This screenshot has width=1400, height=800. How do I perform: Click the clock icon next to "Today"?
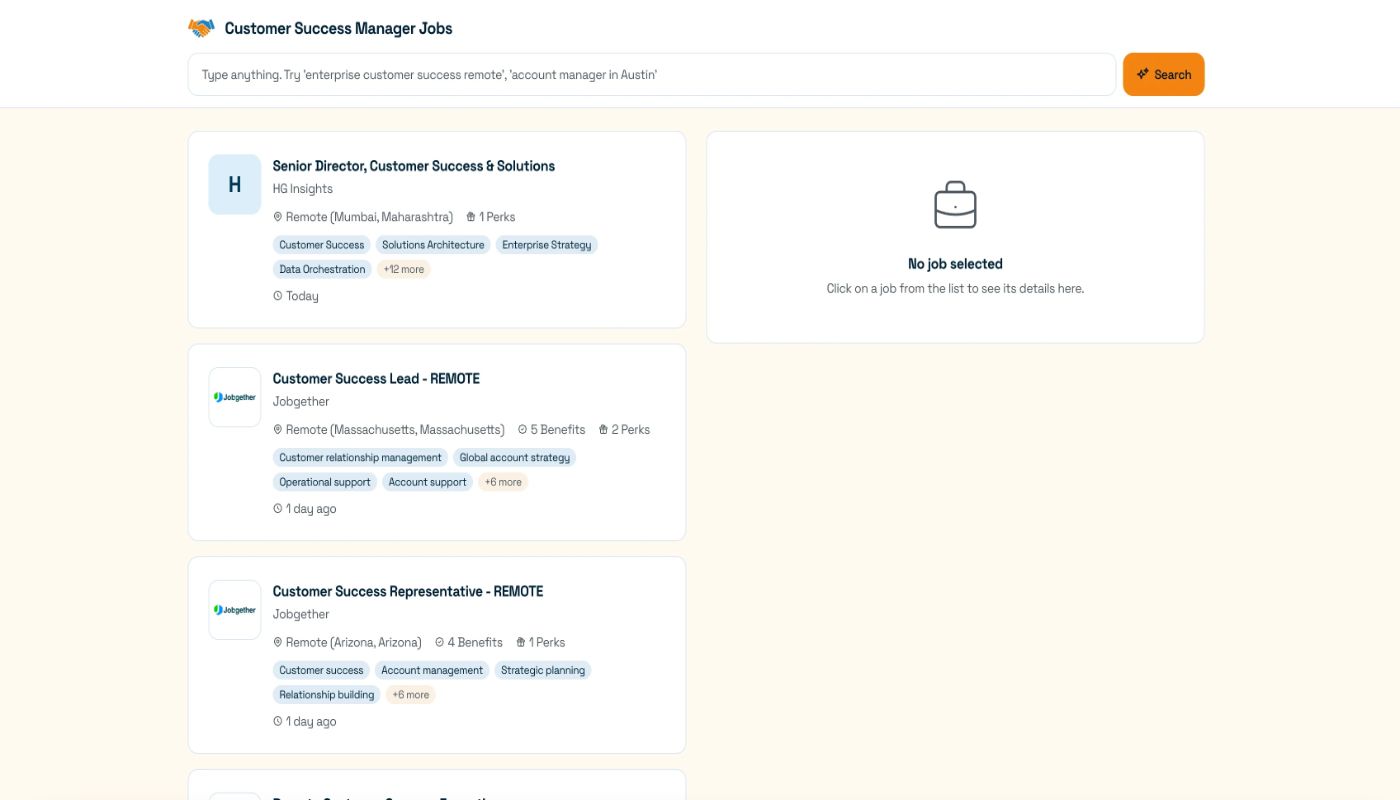tap(277, 295)
